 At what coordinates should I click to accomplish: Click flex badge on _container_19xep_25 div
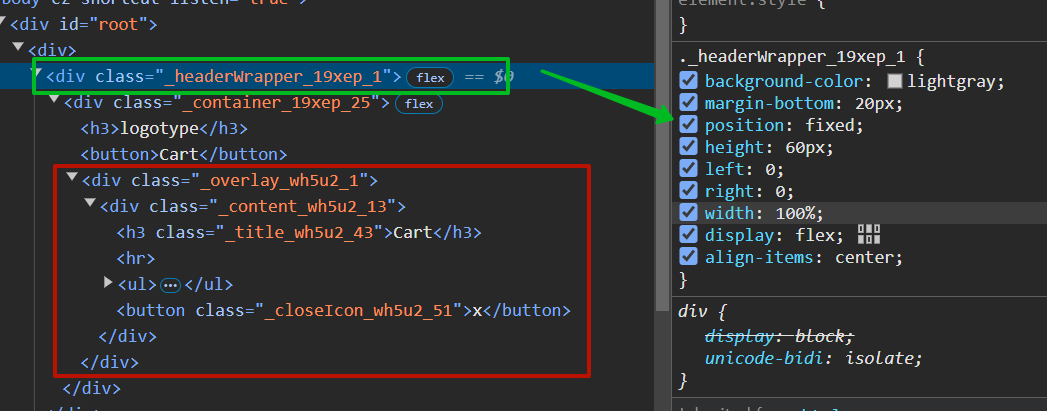[420, 103]
